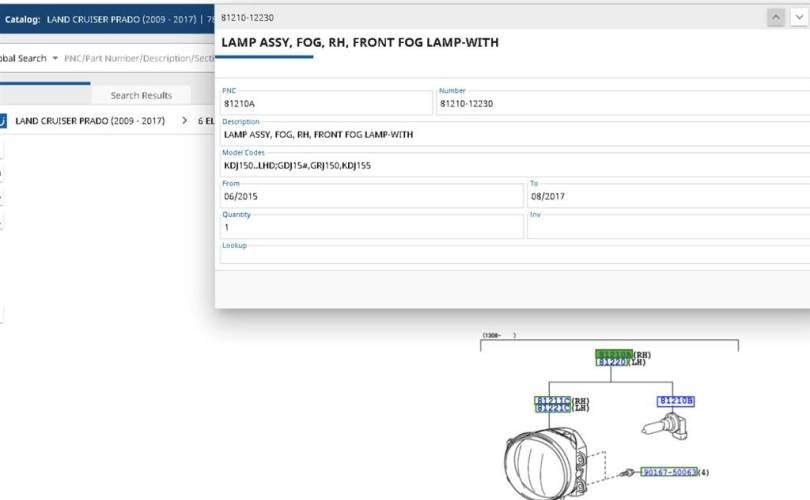Click the LAND CRUISER PRADO breadcrumb
Viewport: 810px width, 500px height.
click(x=90, y=121)
